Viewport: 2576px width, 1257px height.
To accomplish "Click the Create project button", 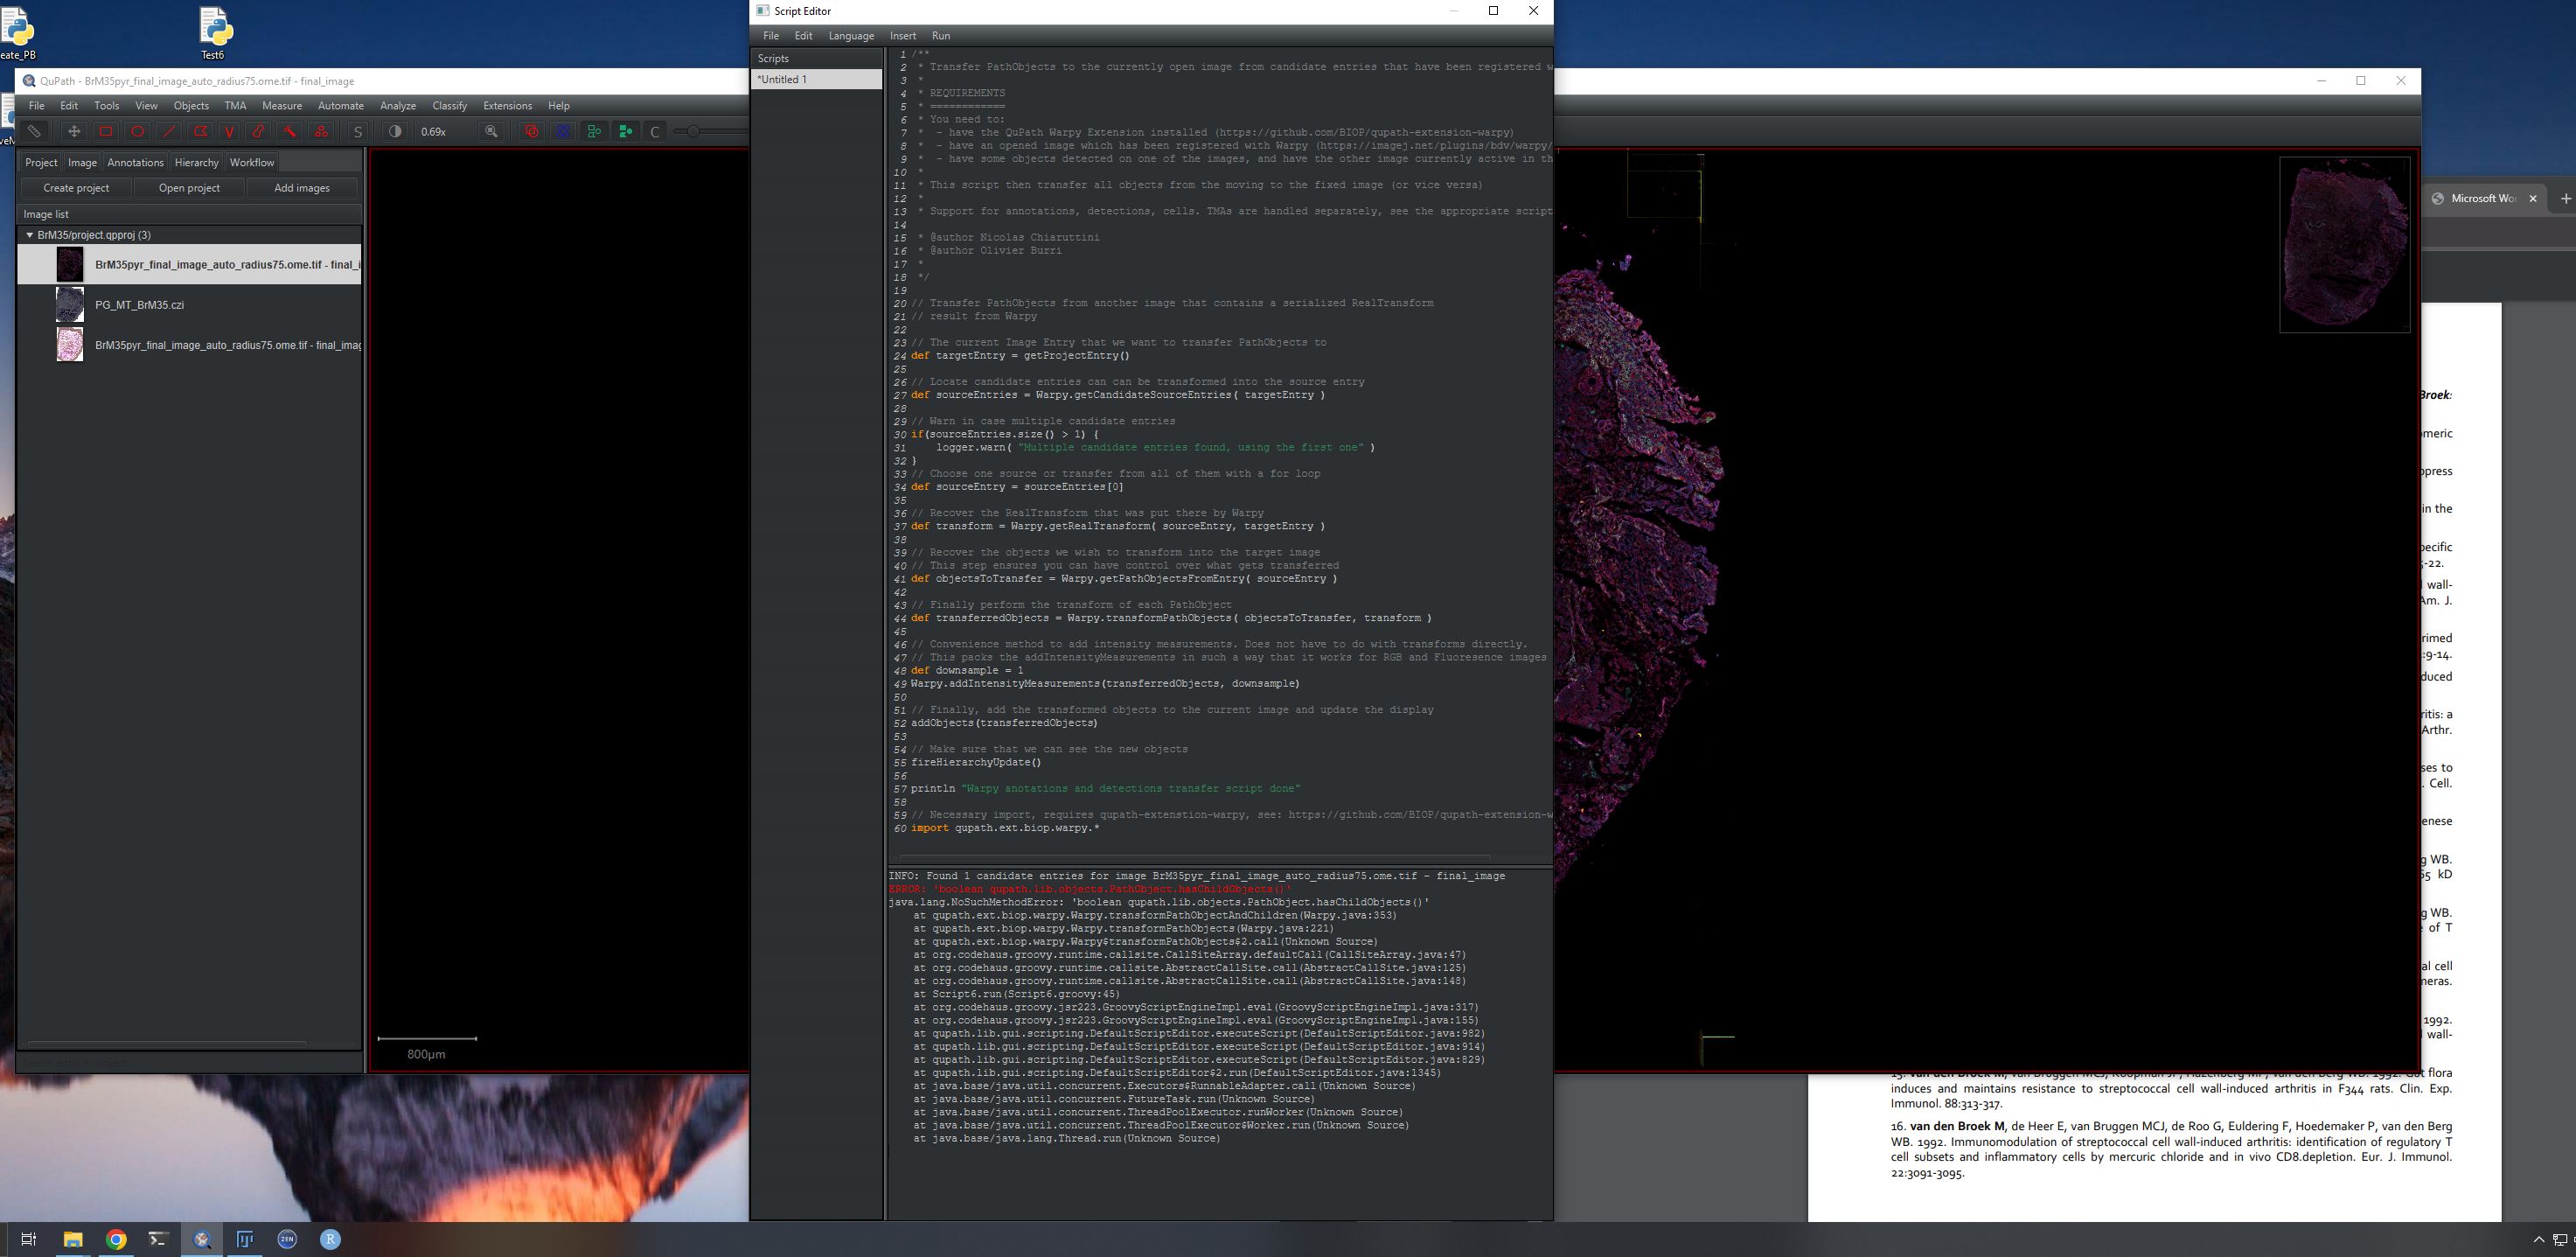I will [x=75, y=187].
